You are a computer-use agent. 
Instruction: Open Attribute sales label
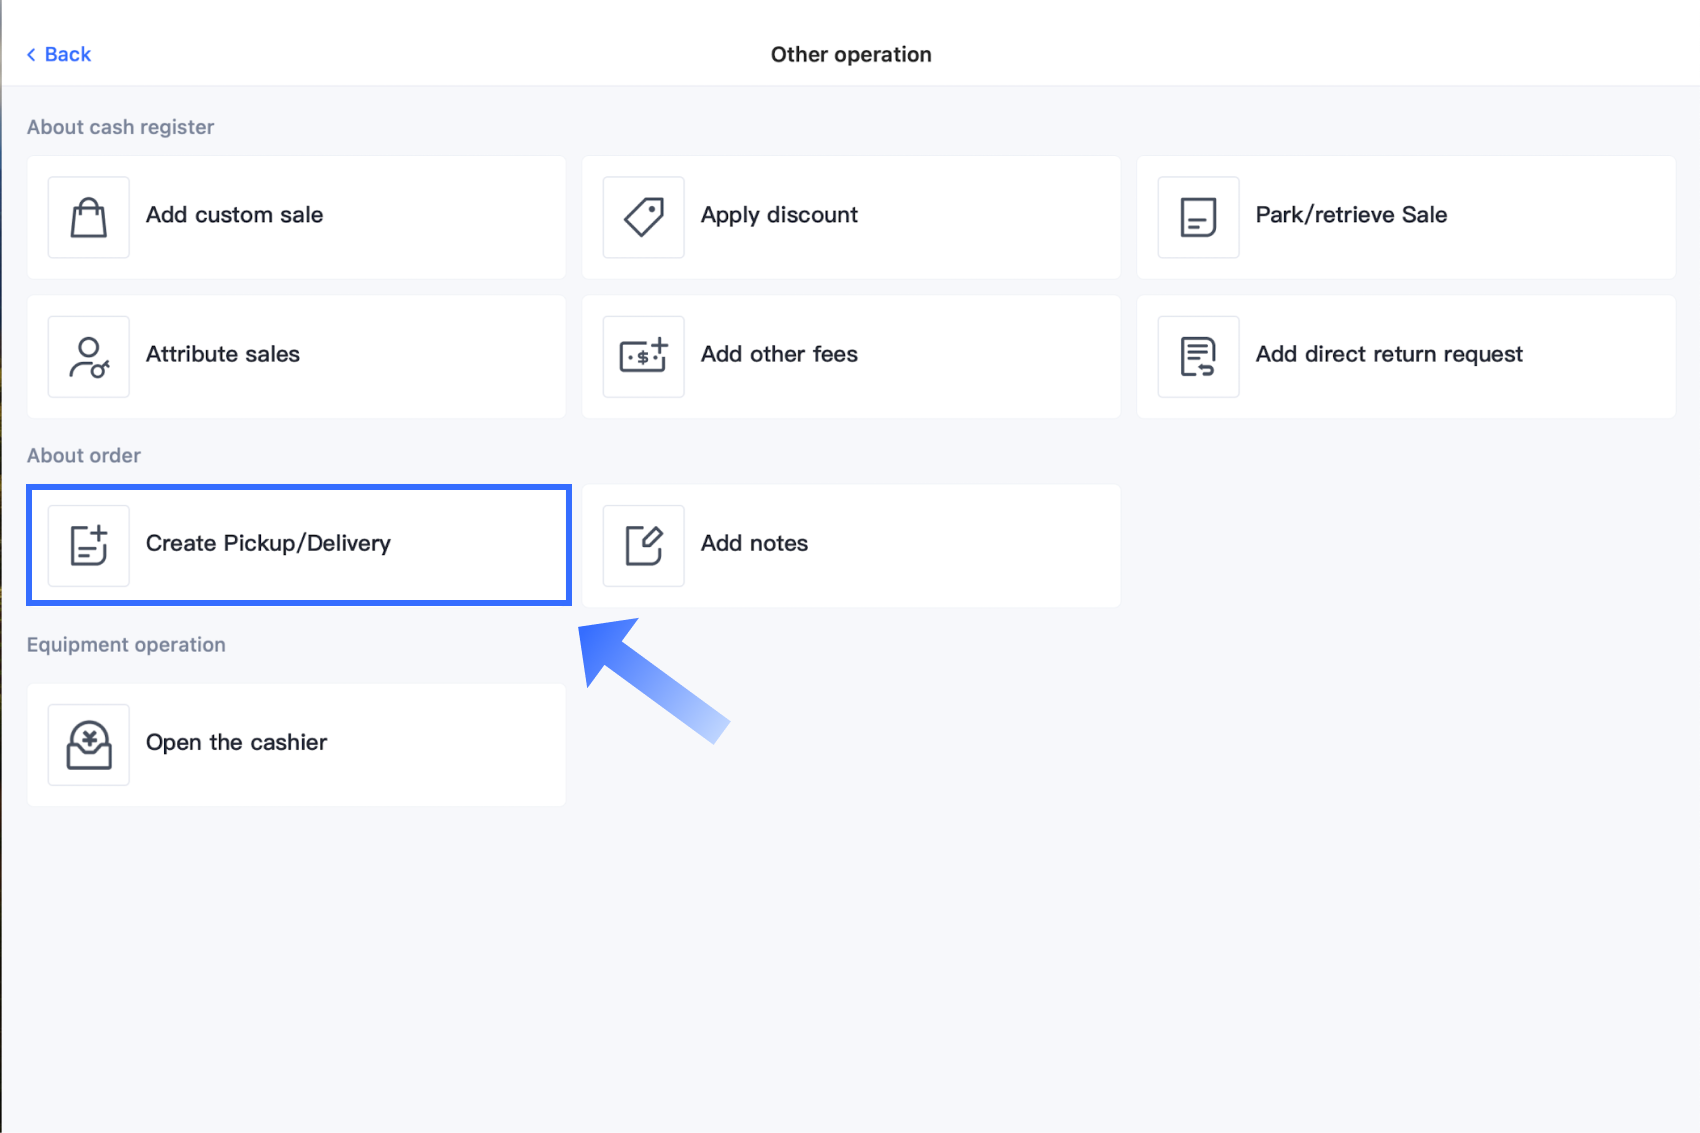click(x=223, y=354)
